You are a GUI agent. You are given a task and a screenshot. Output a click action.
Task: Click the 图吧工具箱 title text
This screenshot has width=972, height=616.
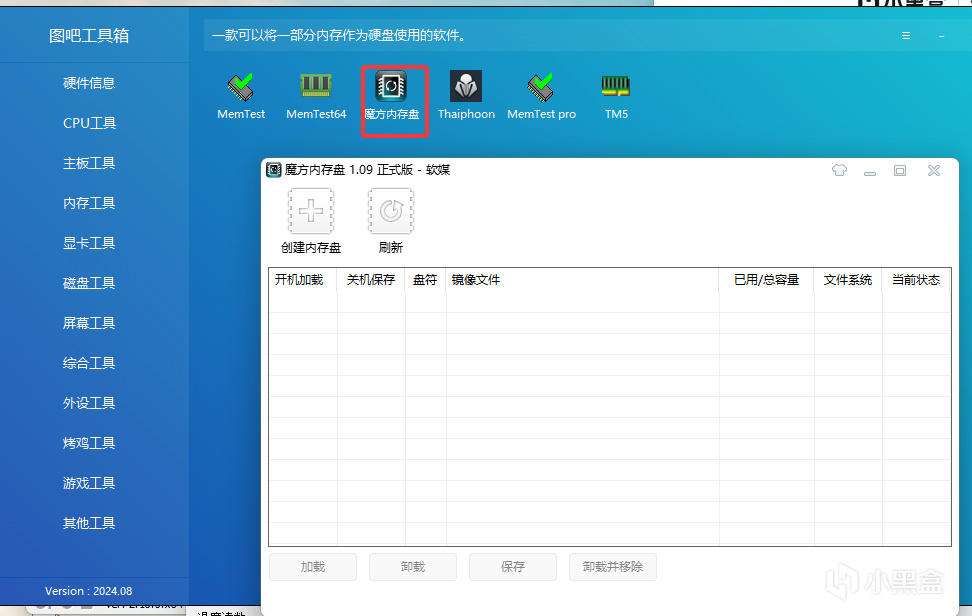pyautogui.click(x=89, y=36)
